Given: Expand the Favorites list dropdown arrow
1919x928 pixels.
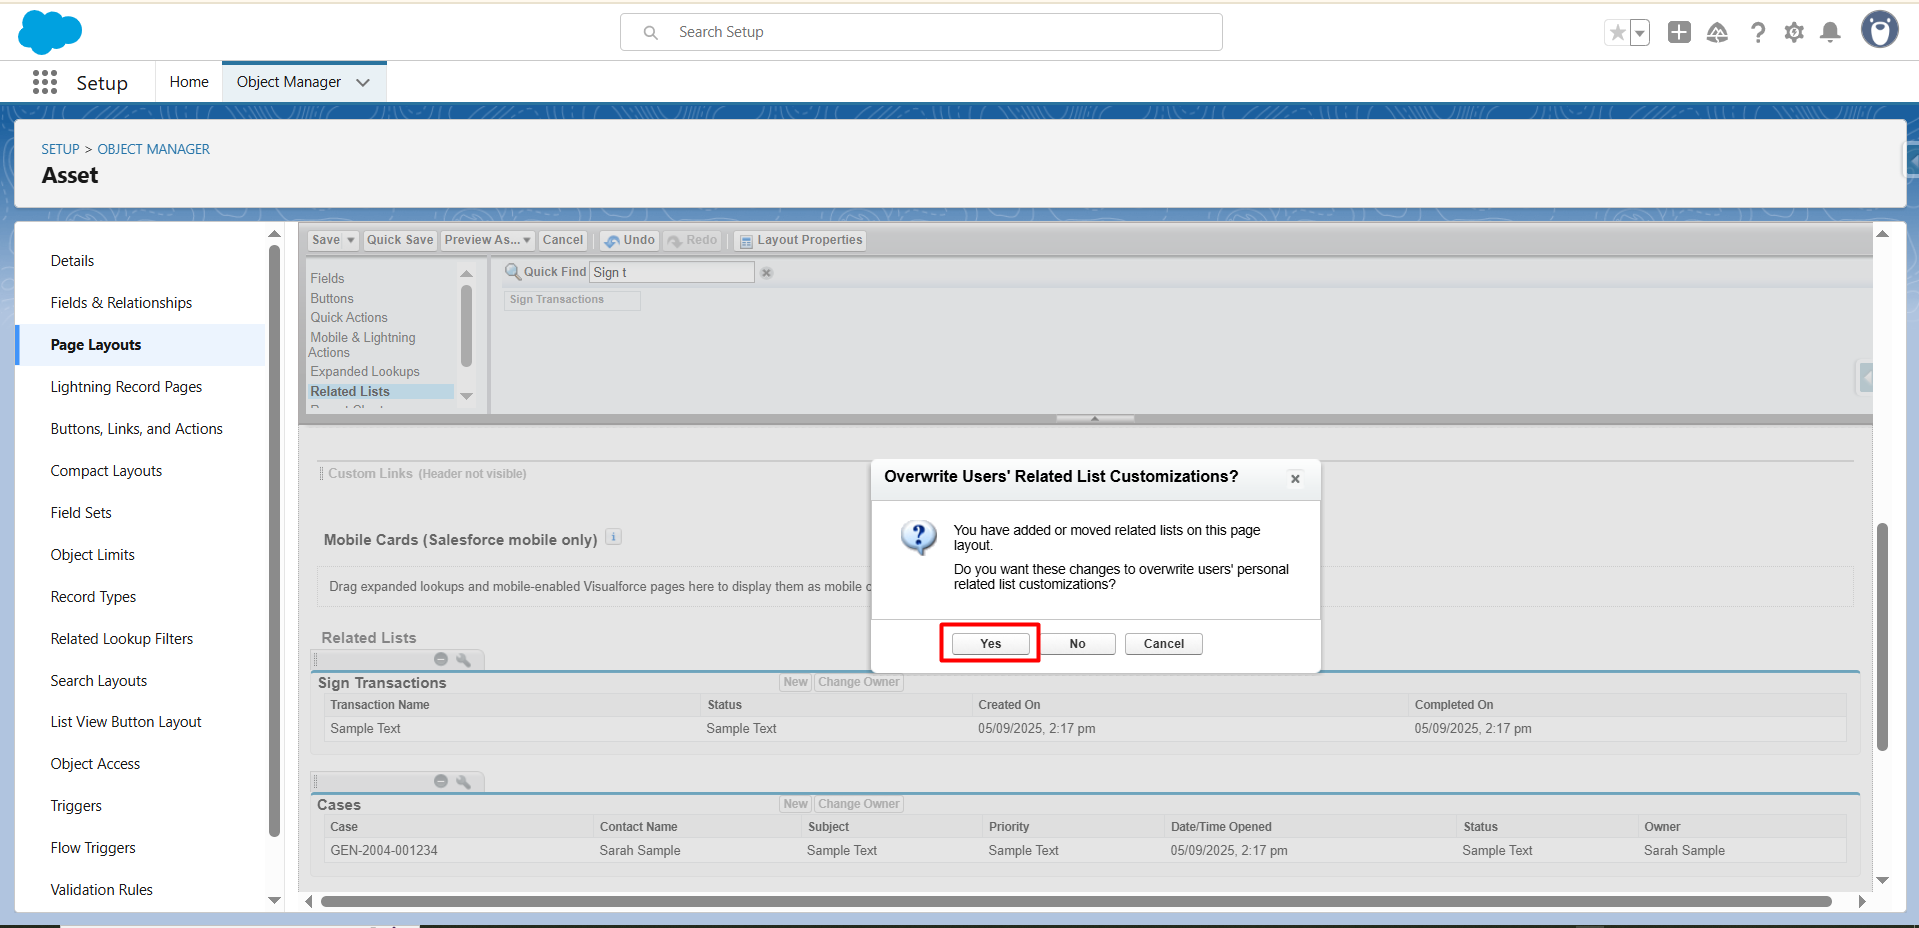Looking at the screenshot, I should click(1640, 33).
